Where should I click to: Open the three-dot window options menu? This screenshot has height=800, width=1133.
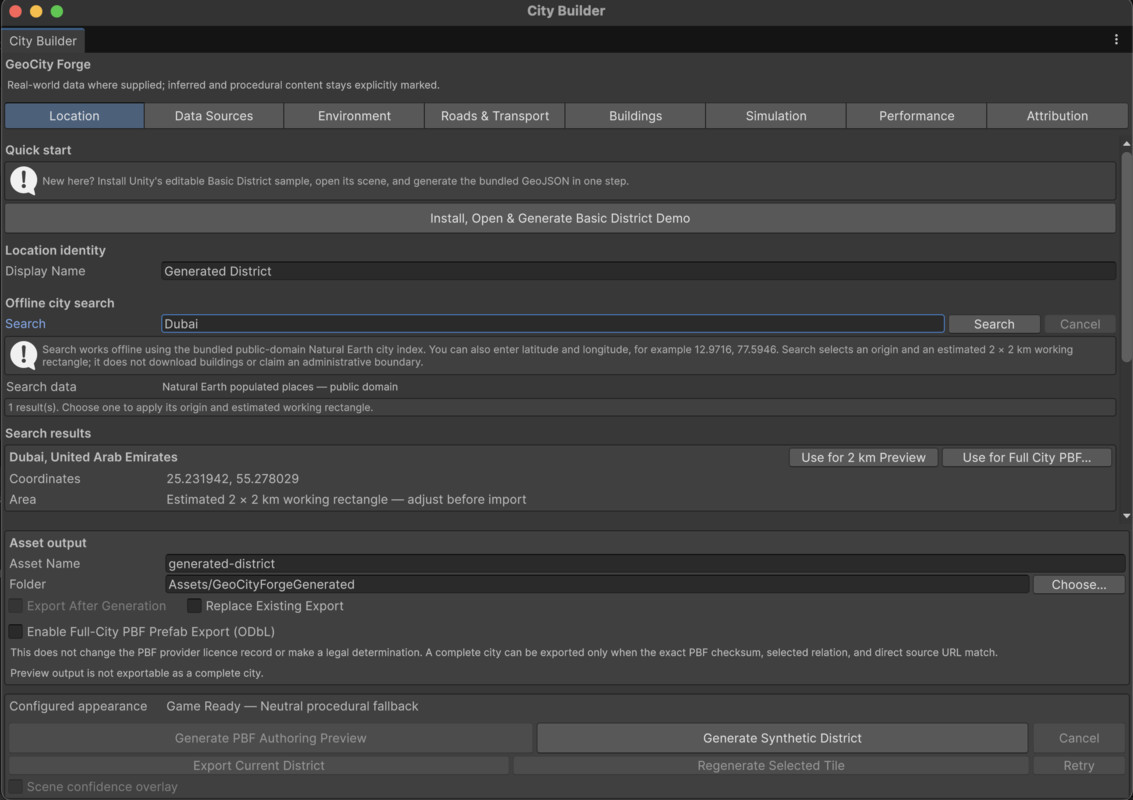pyautogui.click(x=1116, y=40)
